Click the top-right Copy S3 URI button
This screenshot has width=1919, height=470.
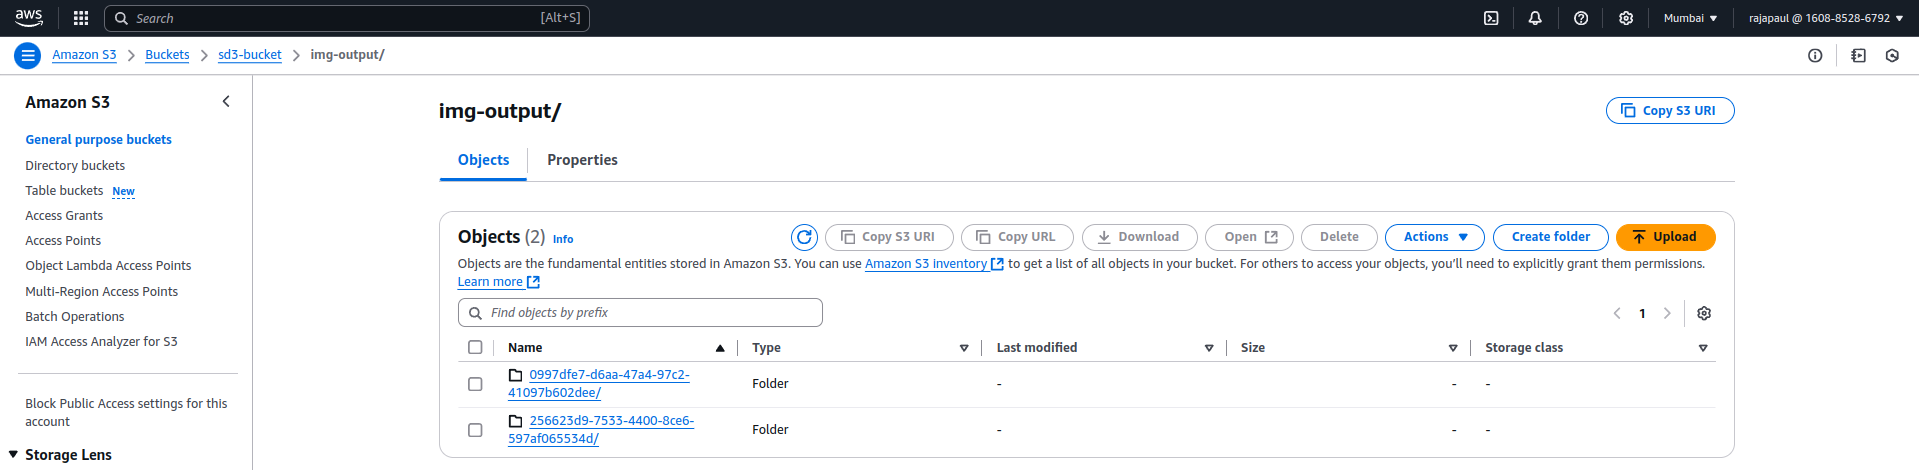1670,110
